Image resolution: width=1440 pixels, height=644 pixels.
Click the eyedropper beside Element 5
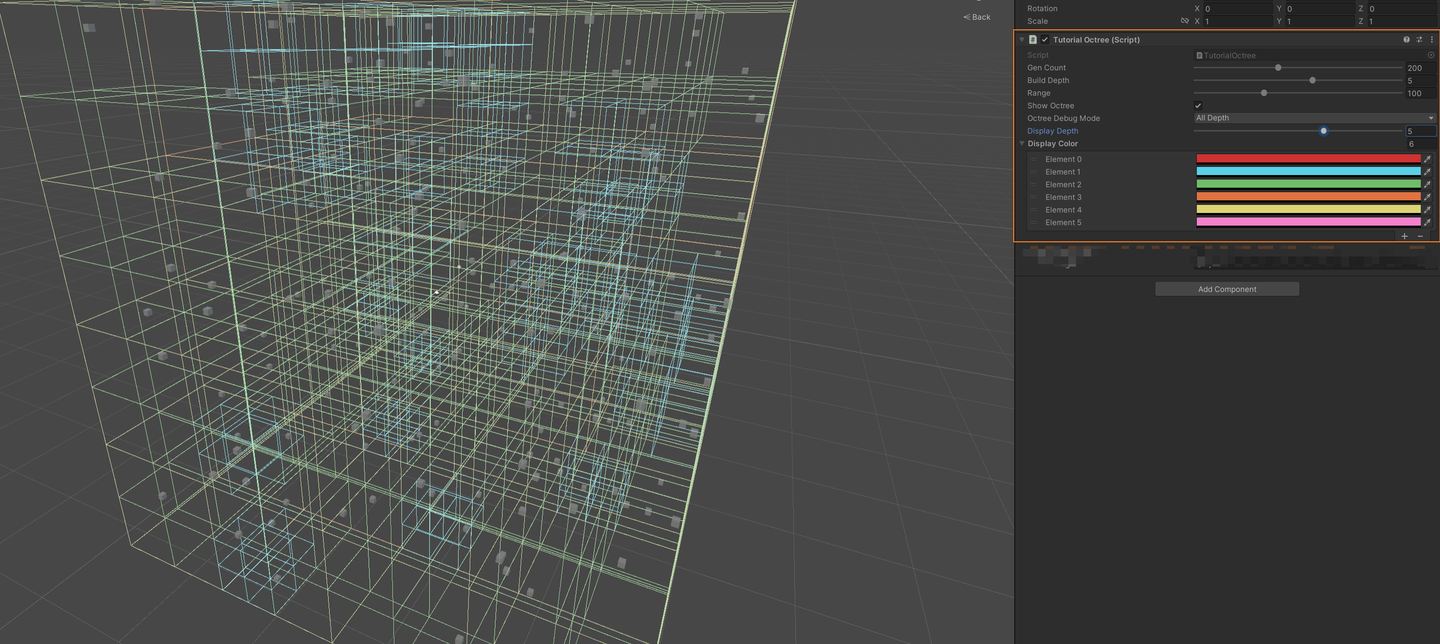pos(1428,222)
